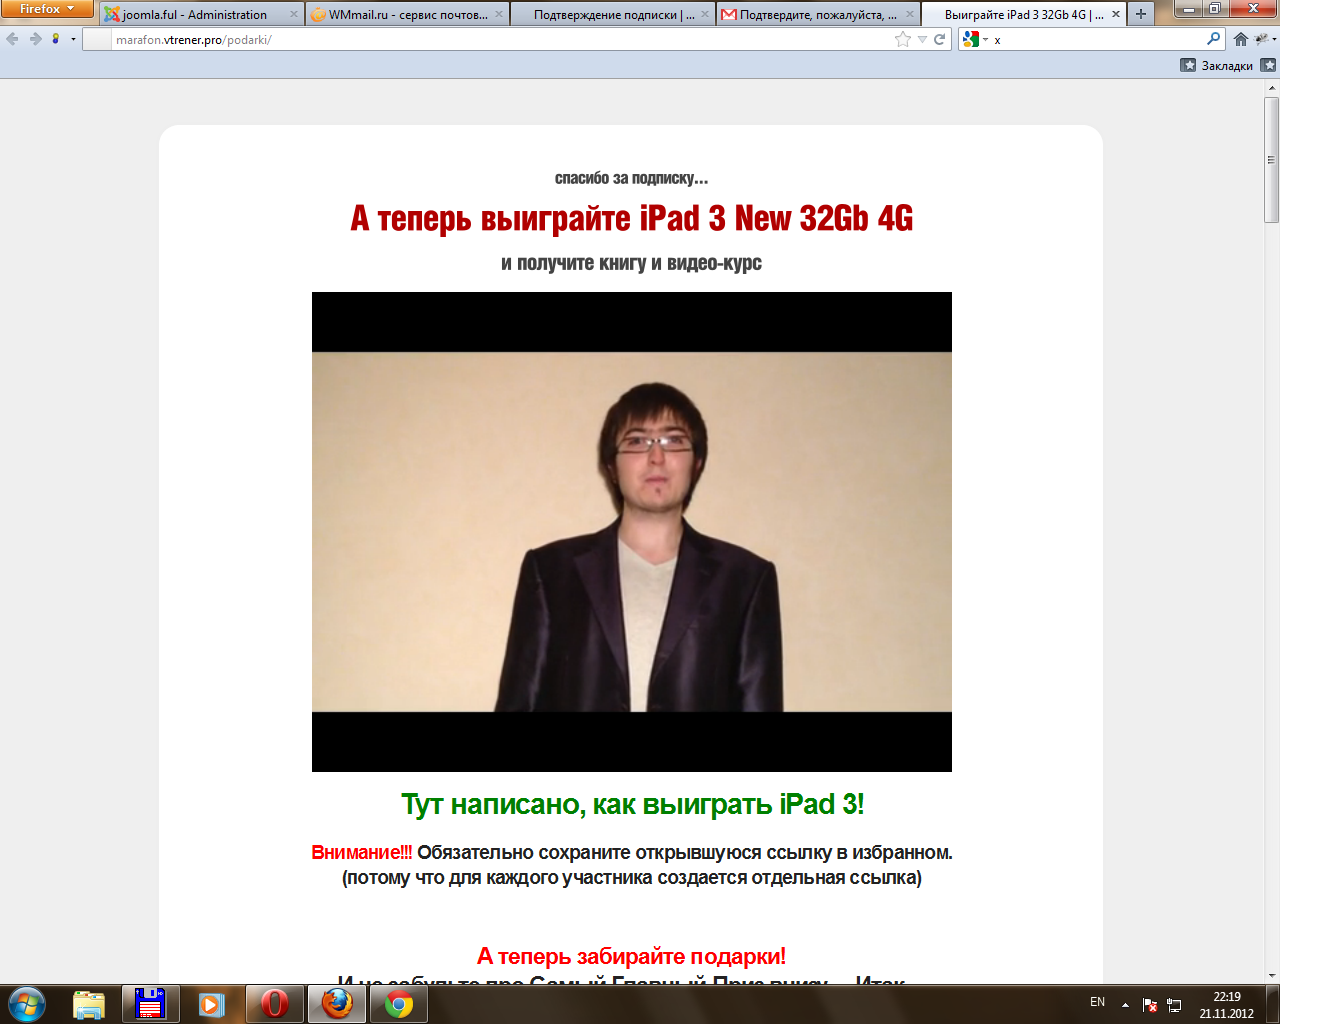Switch to Подтверждение подписки tab
The width and height of the screenshot is (1332, 1024).
tap(614, 15)
